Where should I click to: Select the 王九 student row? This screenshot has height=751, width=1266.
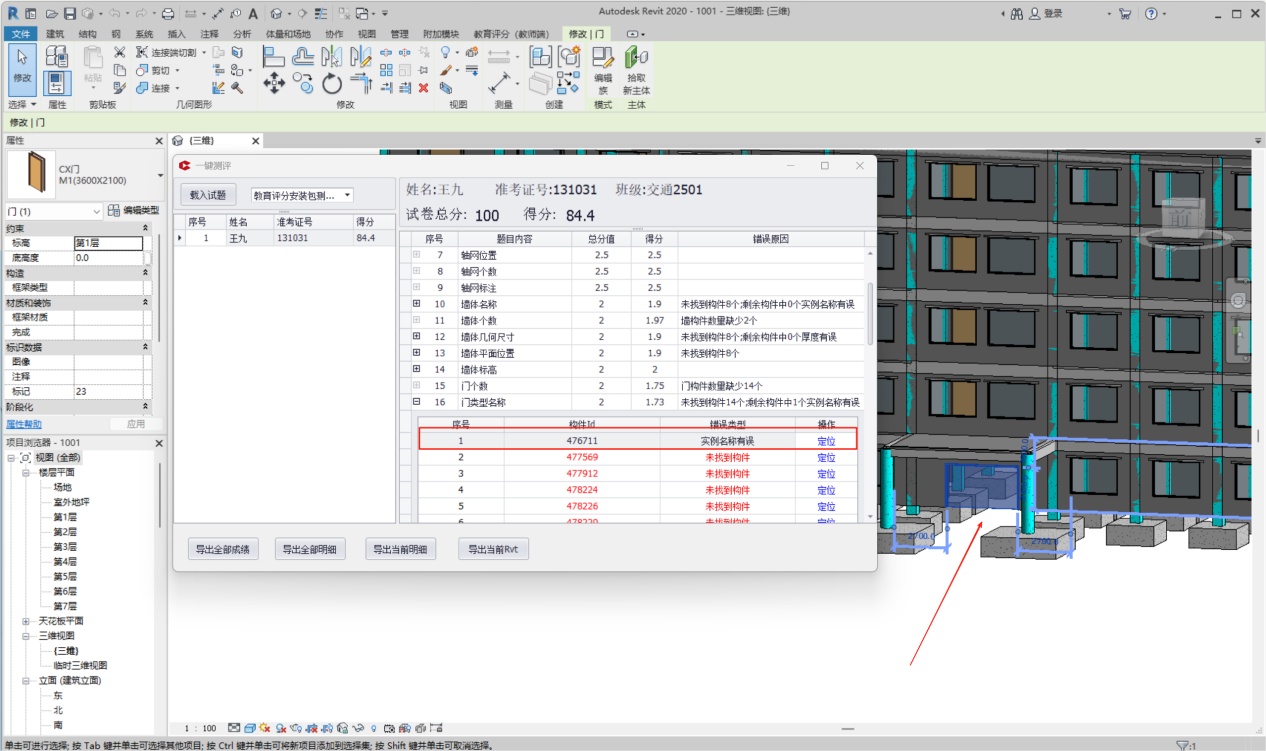point(286,238)
